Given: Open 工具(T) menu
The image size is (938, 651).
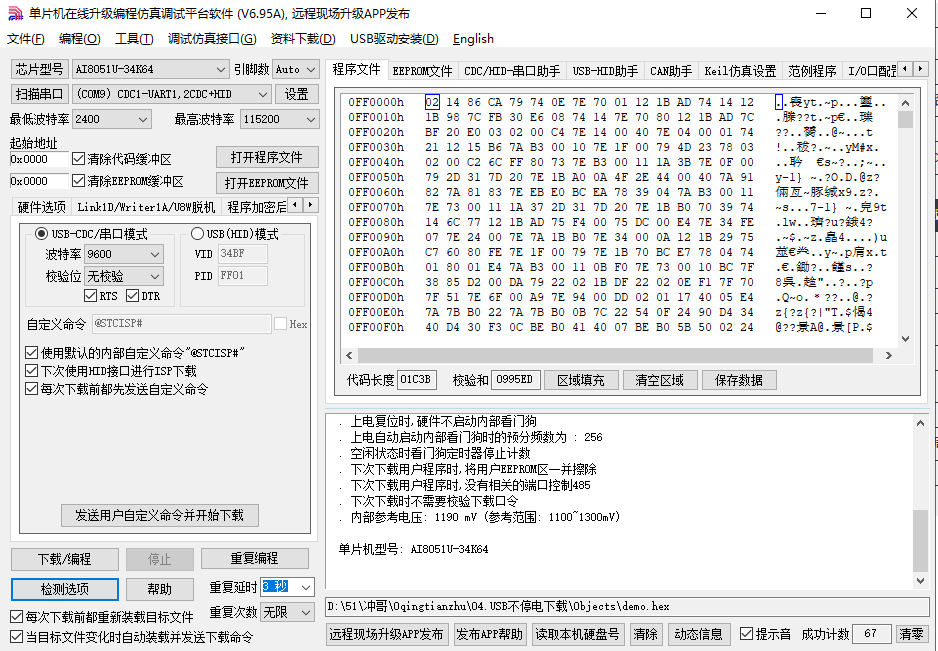Looking at the screenshot, I should point(134,39).
